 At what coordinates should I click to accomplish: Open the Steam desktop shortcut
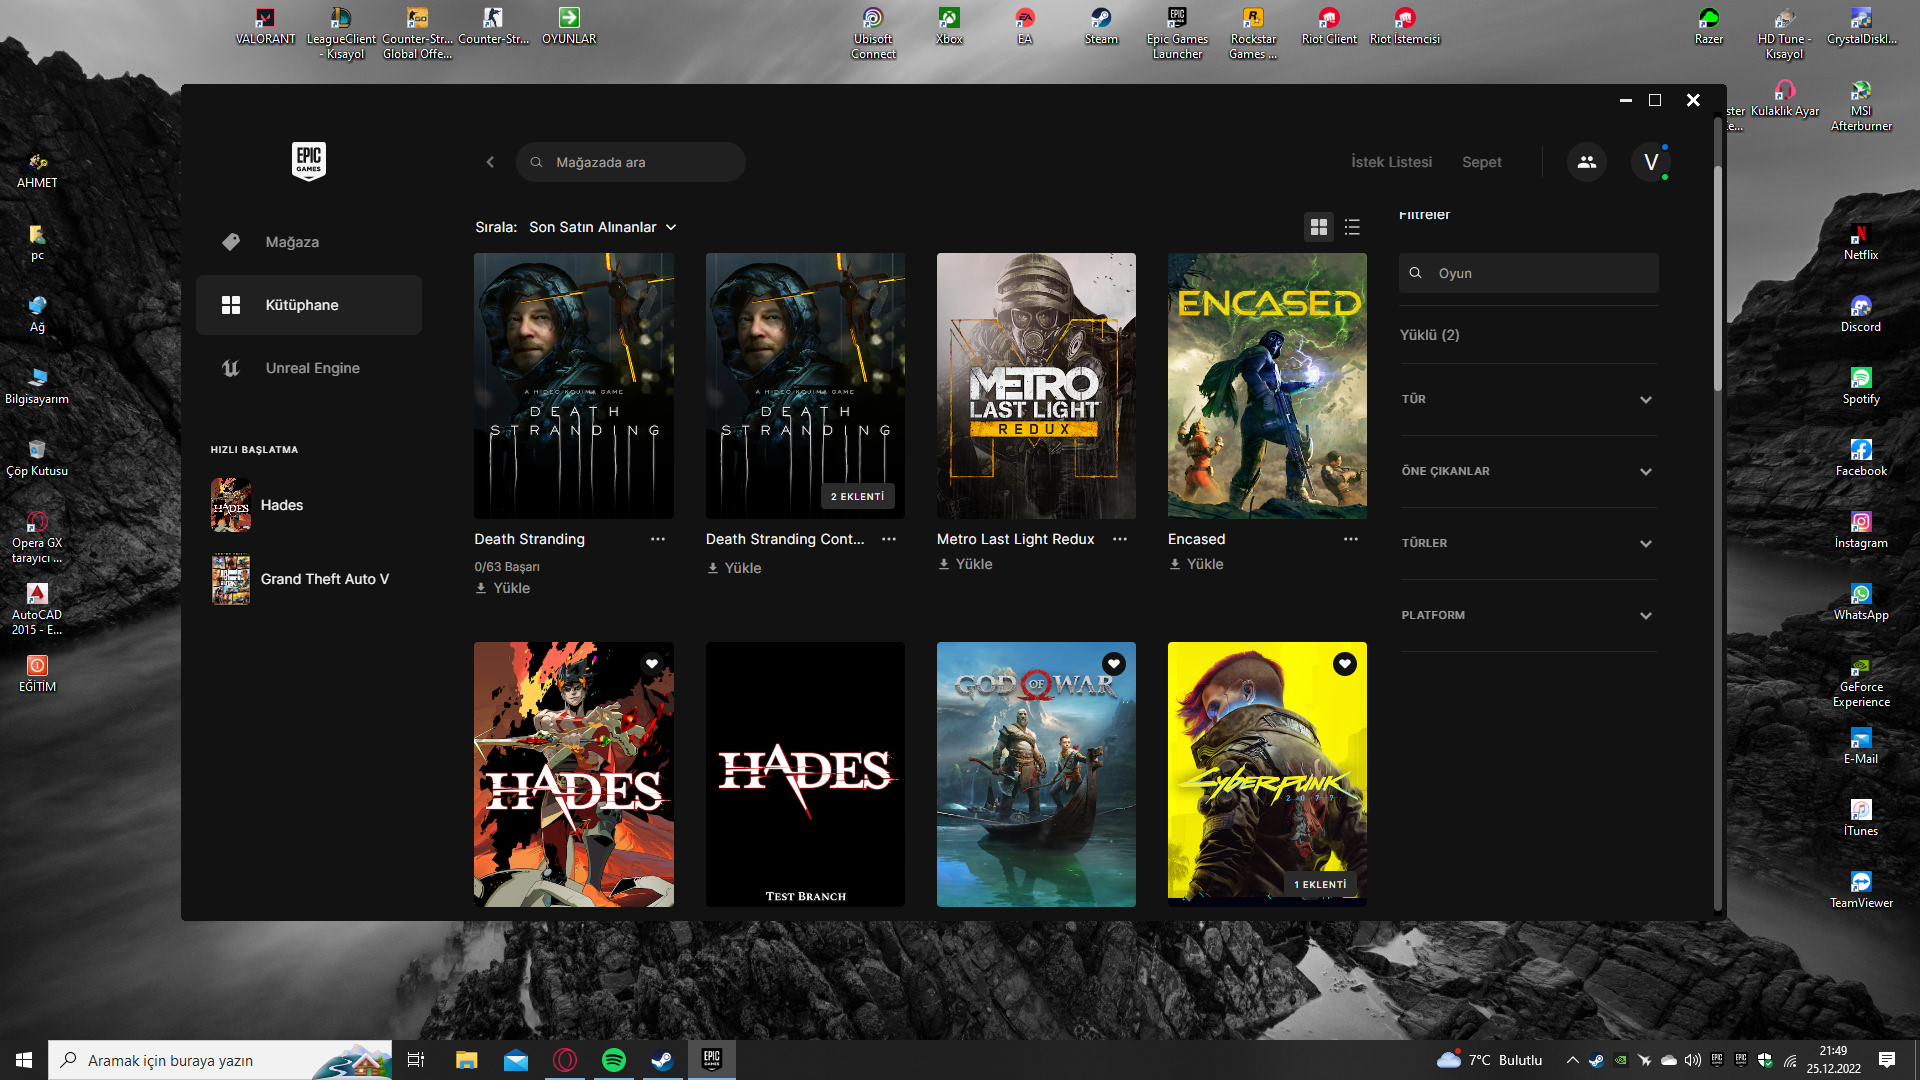click(x=1101, y=27)
